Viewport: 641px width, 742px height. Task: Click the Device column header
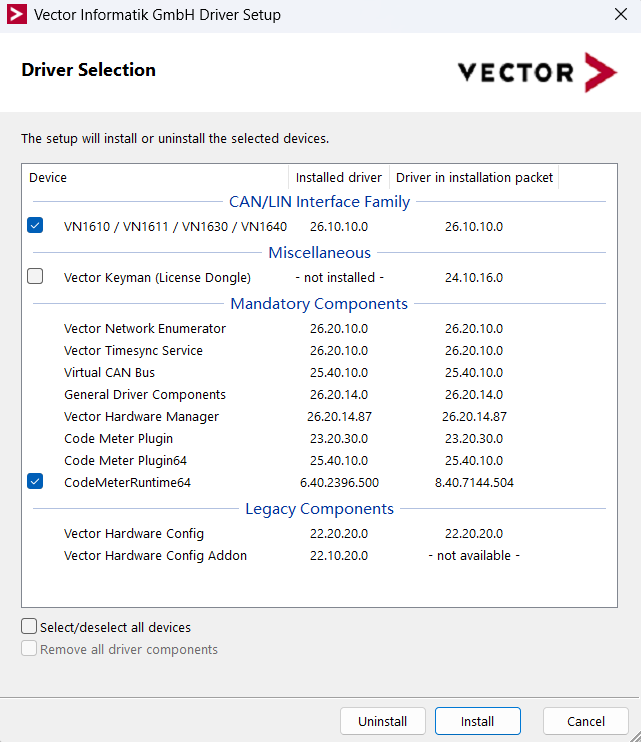coord(156,177)
